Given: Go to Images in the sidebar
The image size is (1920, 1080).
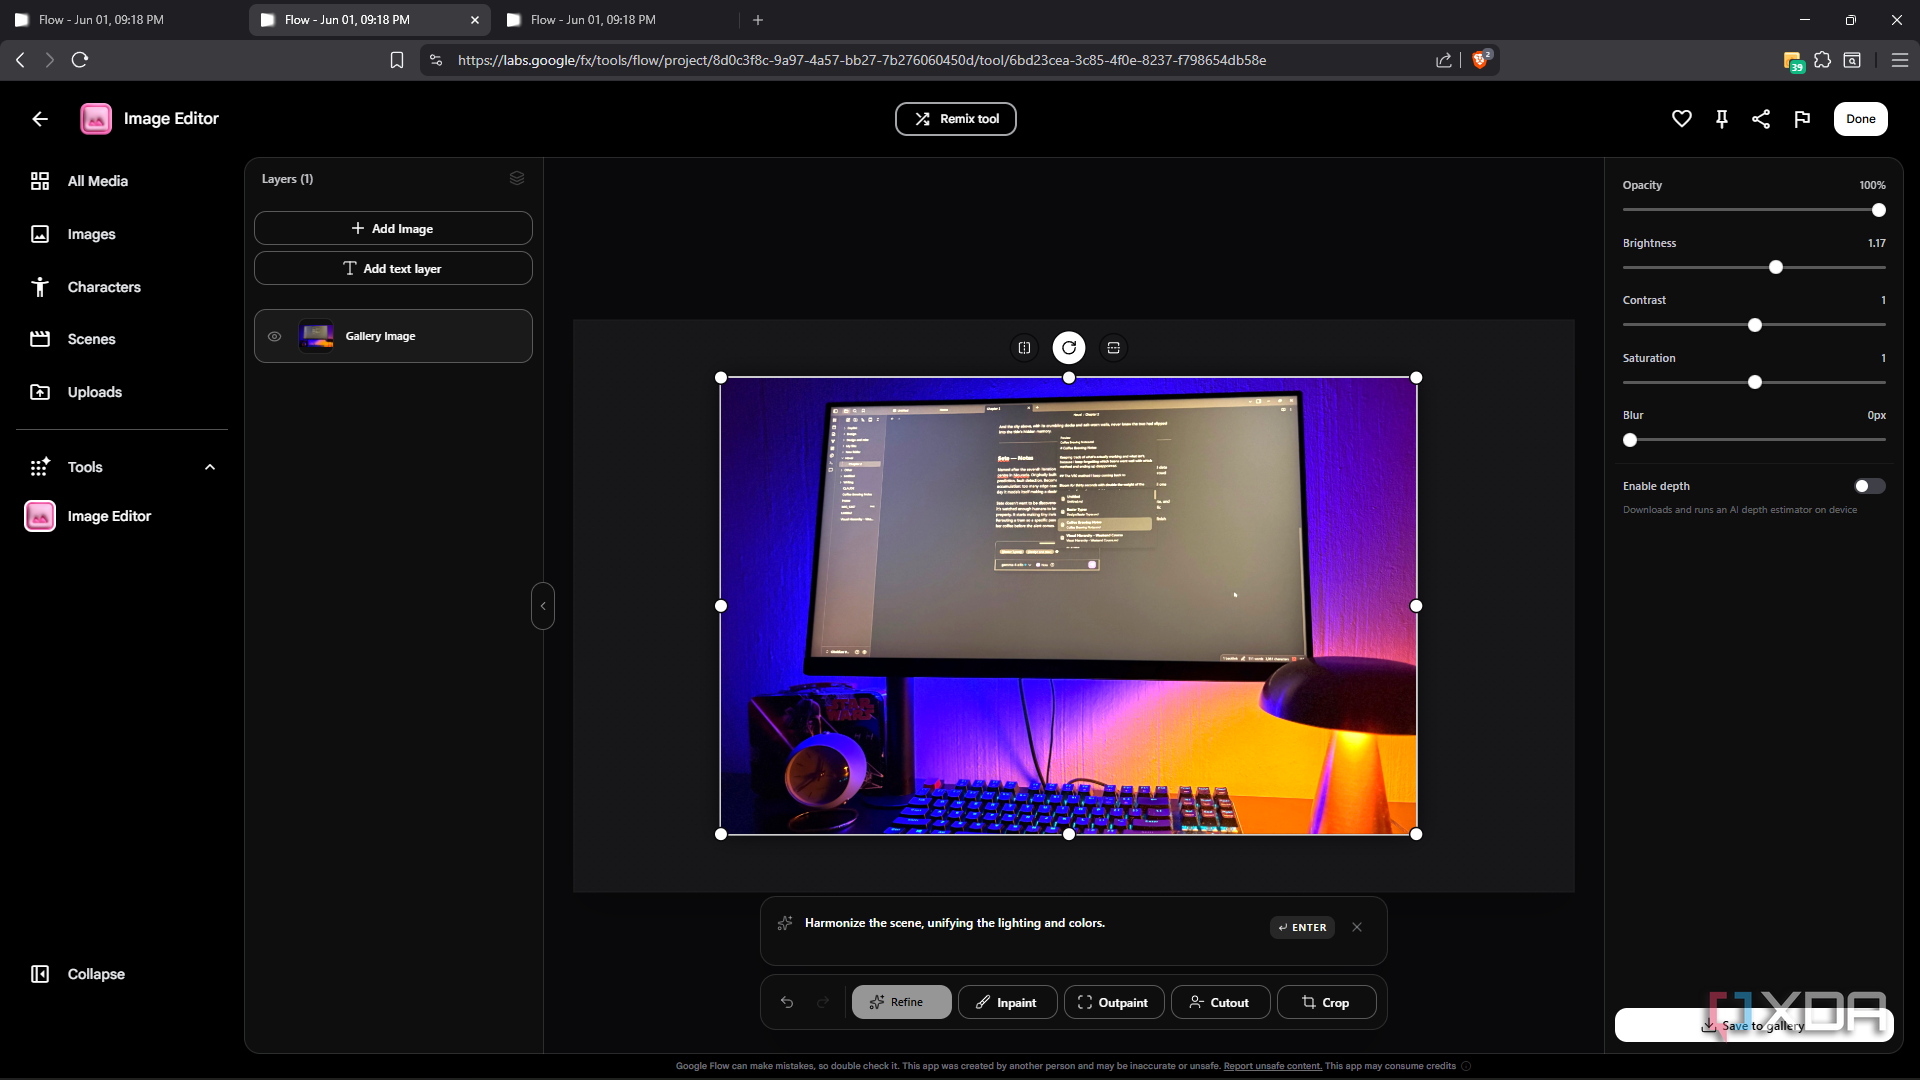Looking at the screenshot, I should [73, 234].
